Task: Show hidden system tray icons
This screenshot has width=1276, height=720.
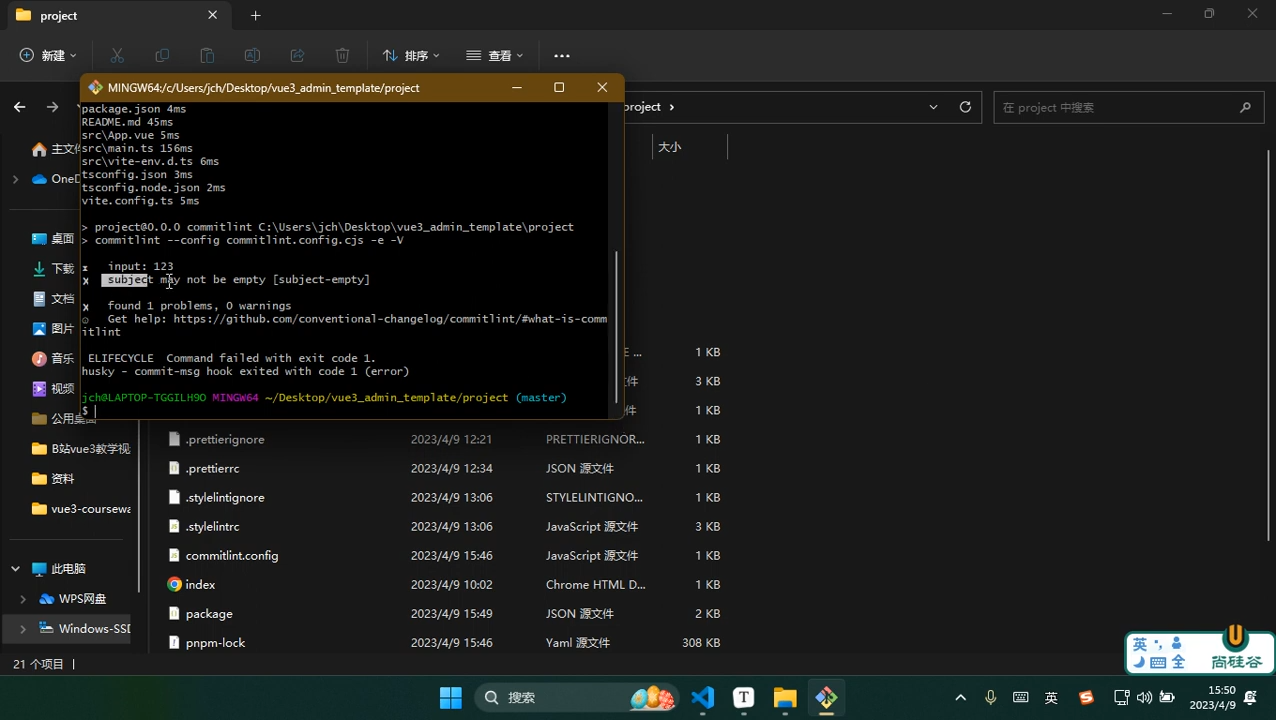Action: (x=961, y=697)
